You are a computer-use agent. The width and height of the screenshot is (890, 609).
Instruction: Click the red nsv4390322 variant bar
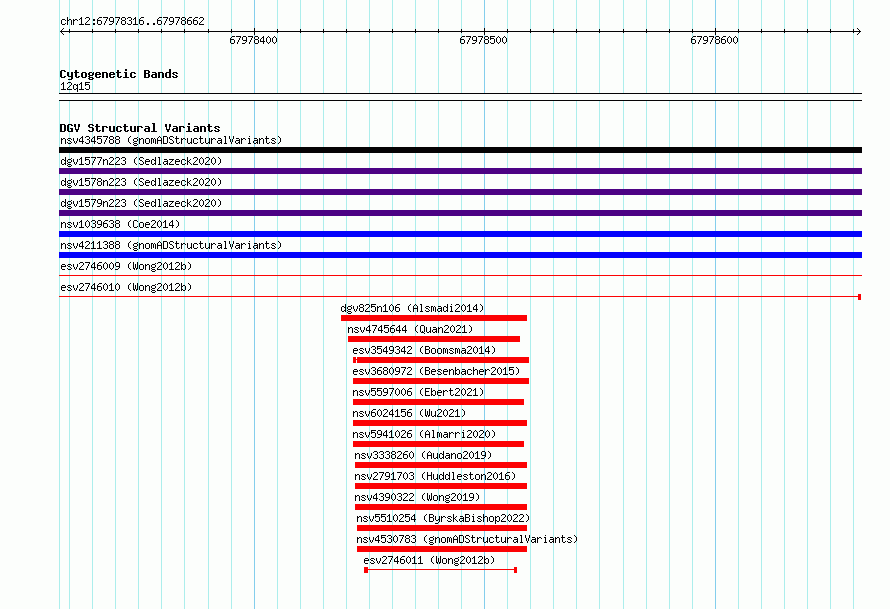click(441, 507)
